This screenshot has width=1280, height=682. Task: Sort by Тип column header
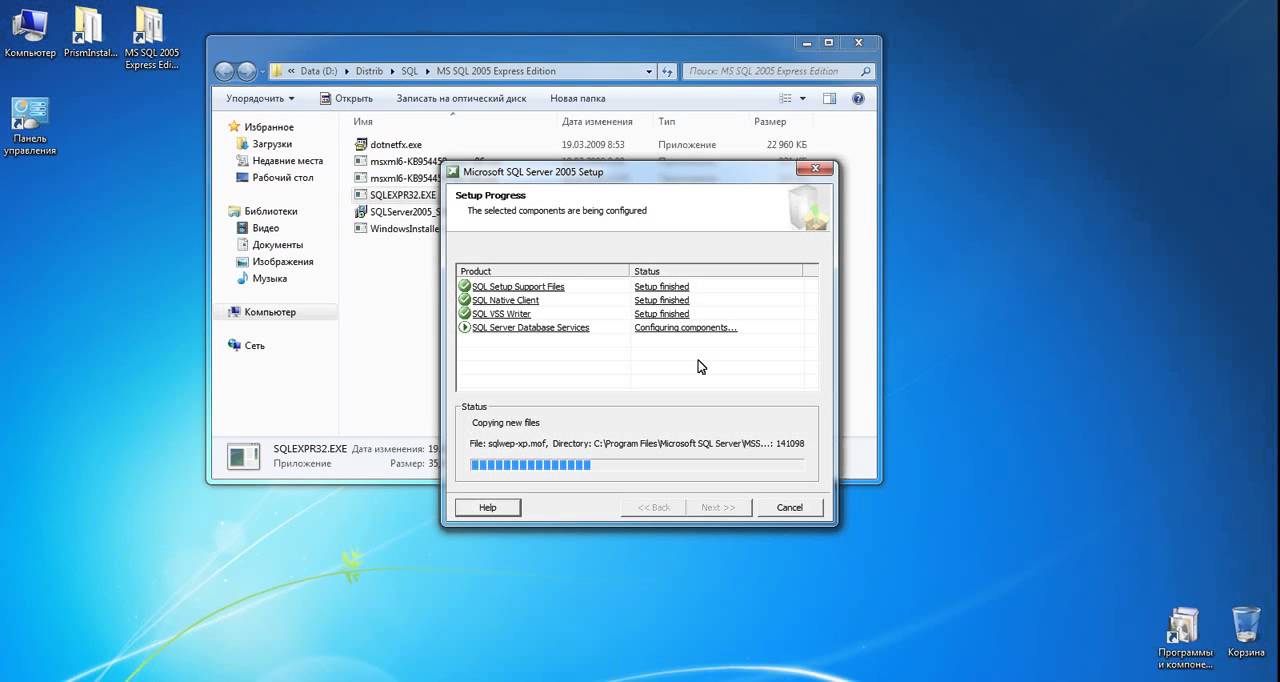click(x=666, y=122)
